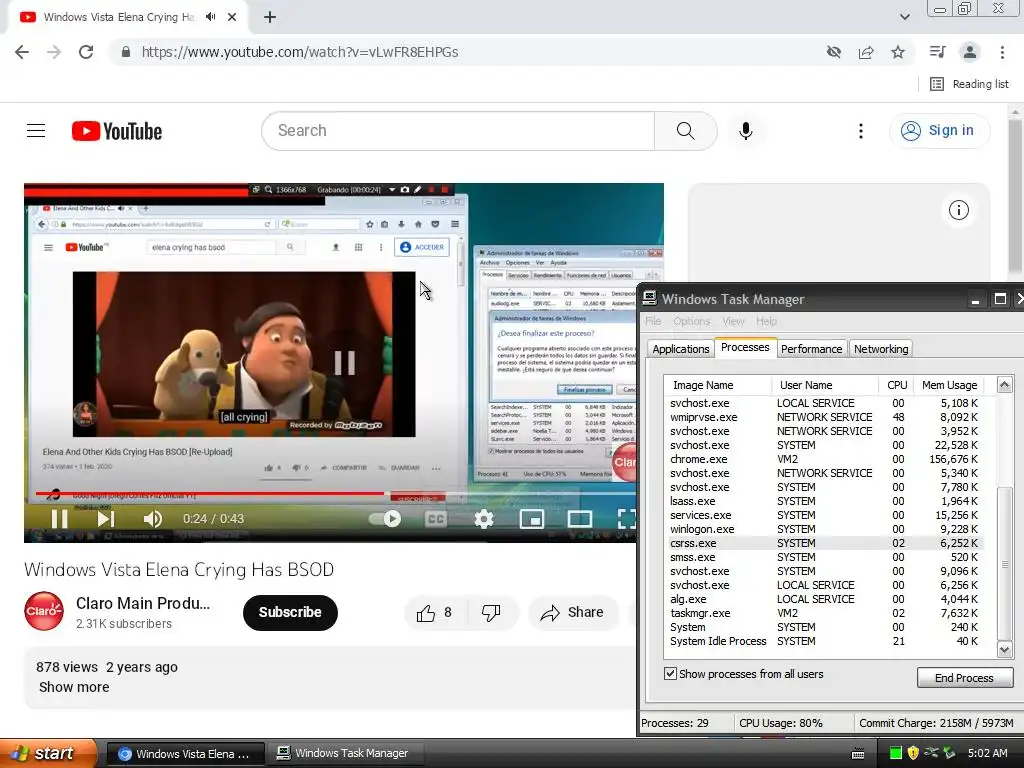This screenshot has width=1024, height=768.
Task: Switch to the Performance tab
Action: (x=811, y=349)
